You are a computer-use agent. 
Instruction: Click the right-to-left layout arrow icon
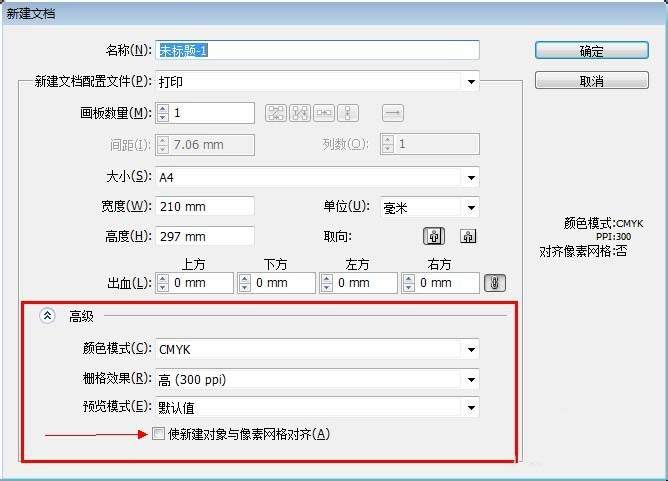(392, 113)
